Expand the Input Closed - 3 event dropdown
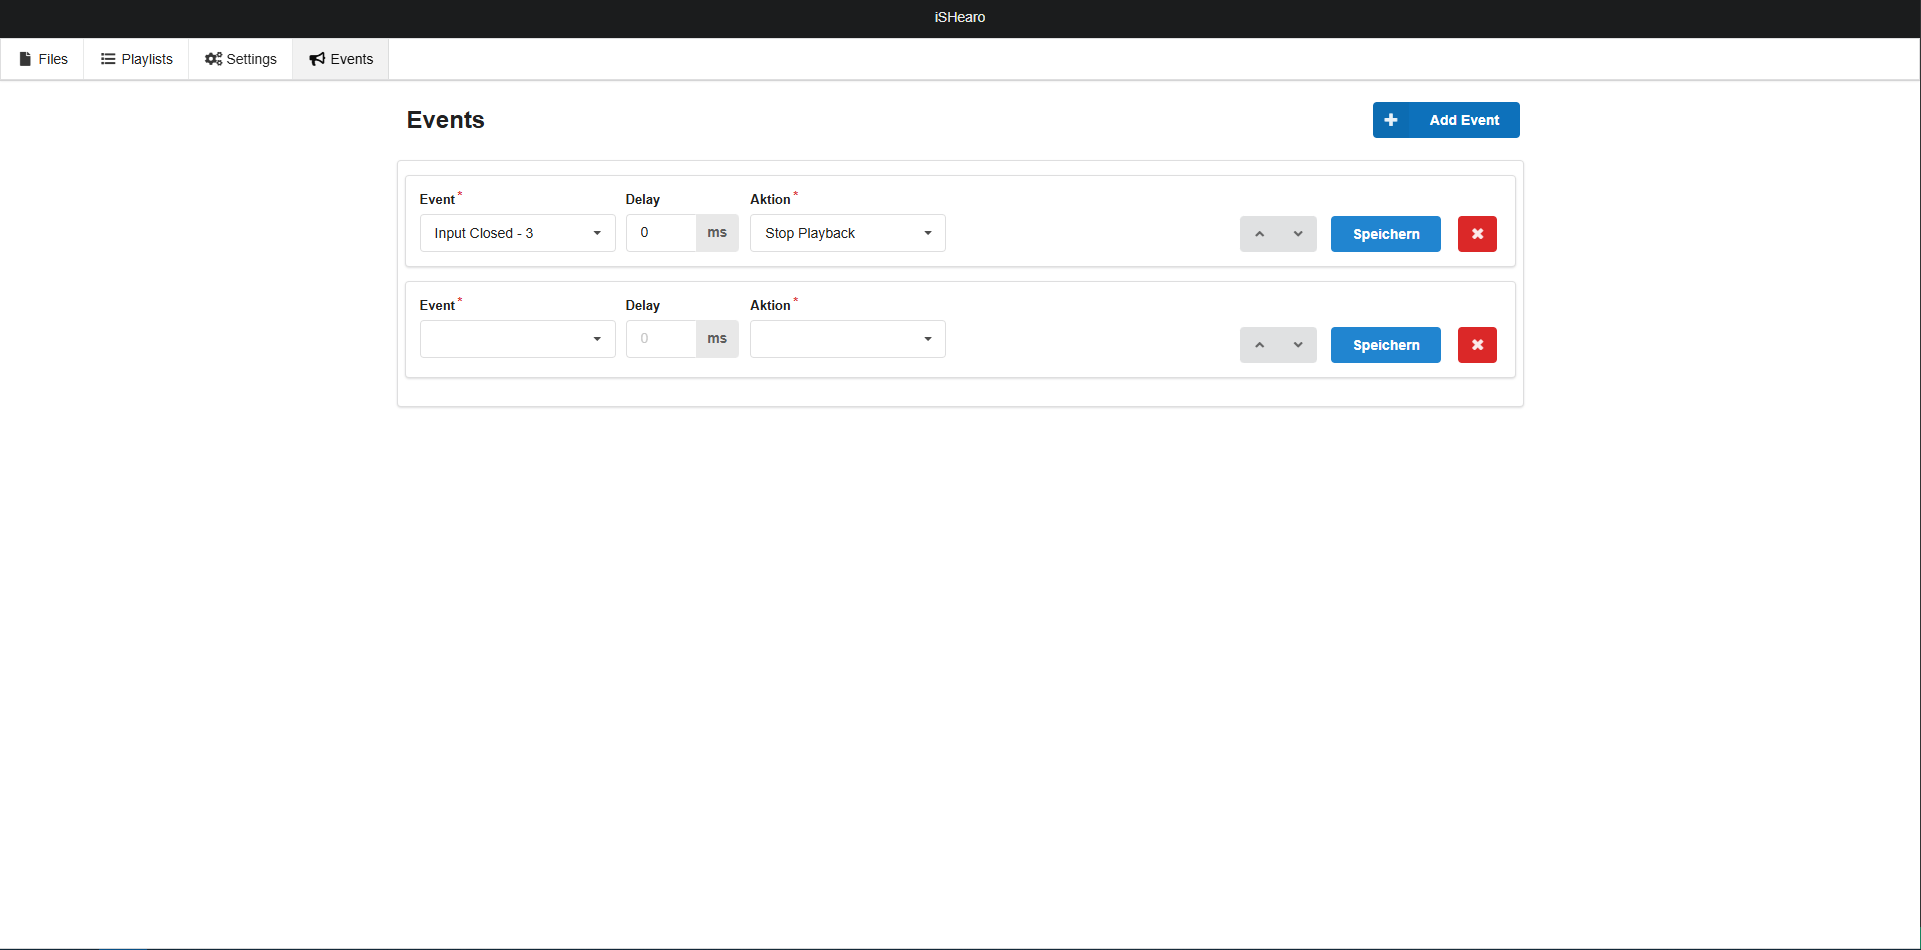The width and height of the screenshot is (1921, 950). click(517, 233)
